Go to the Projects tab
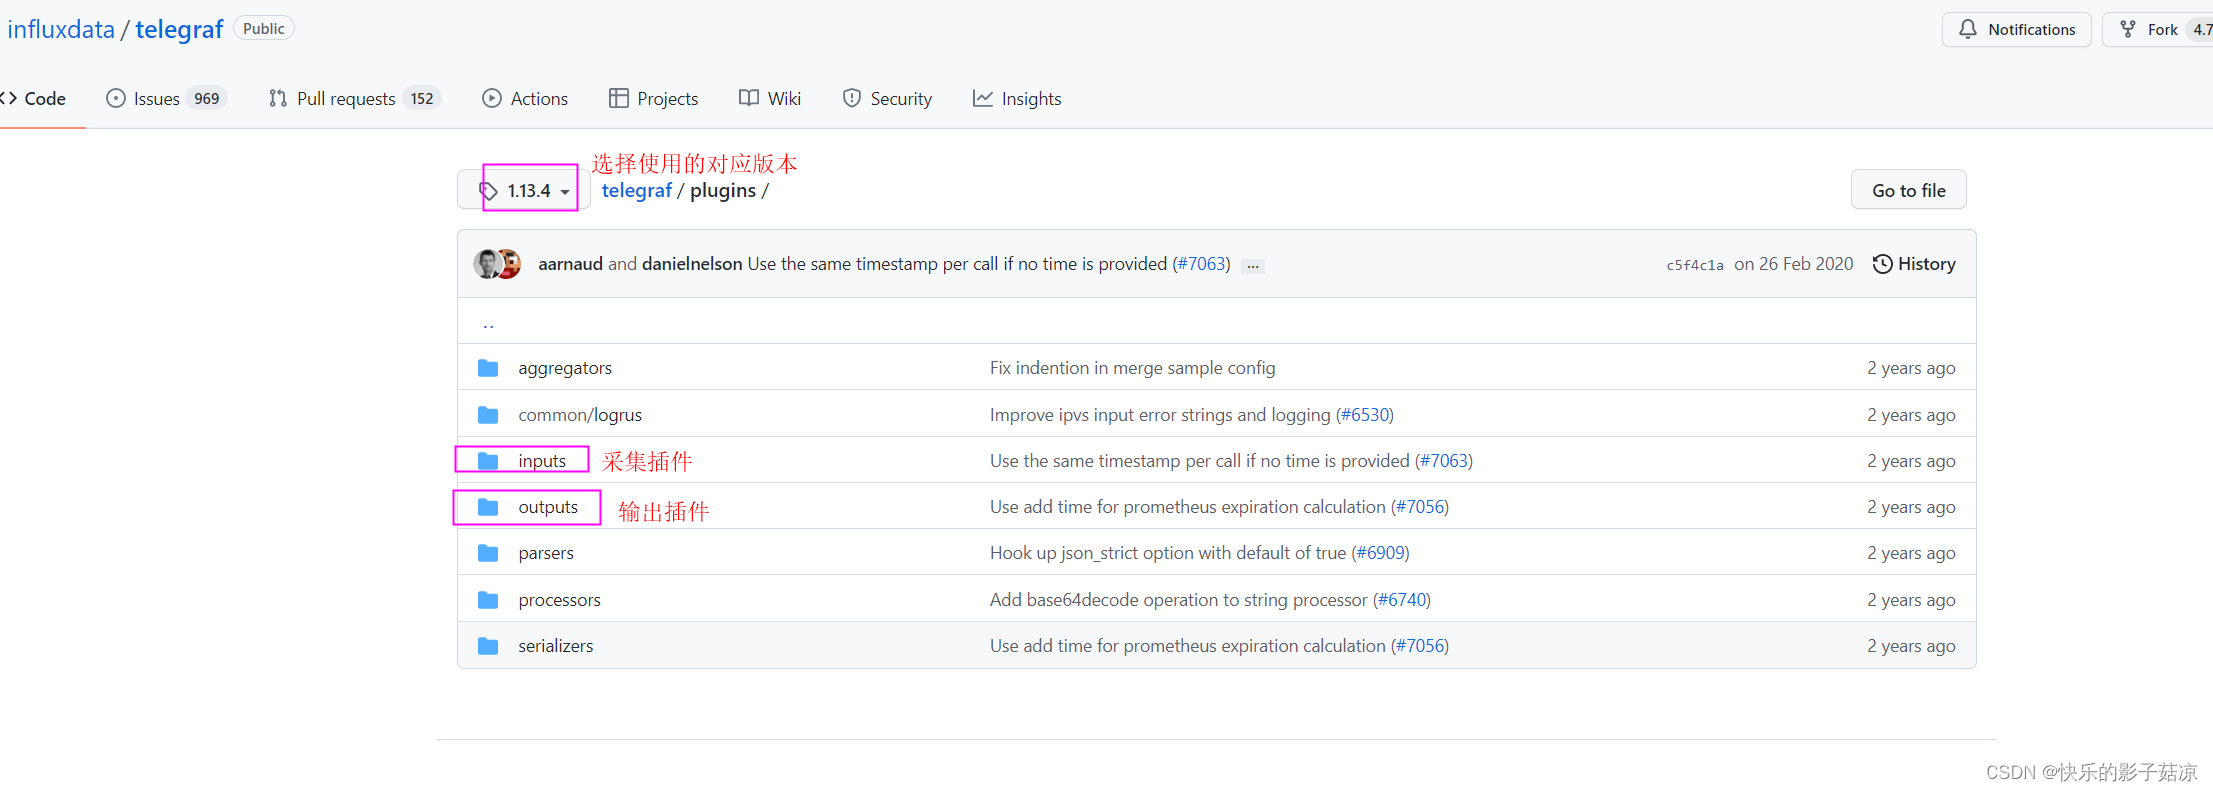The image size is (2213, 791). pyautogui.click(x=653, y=98)
